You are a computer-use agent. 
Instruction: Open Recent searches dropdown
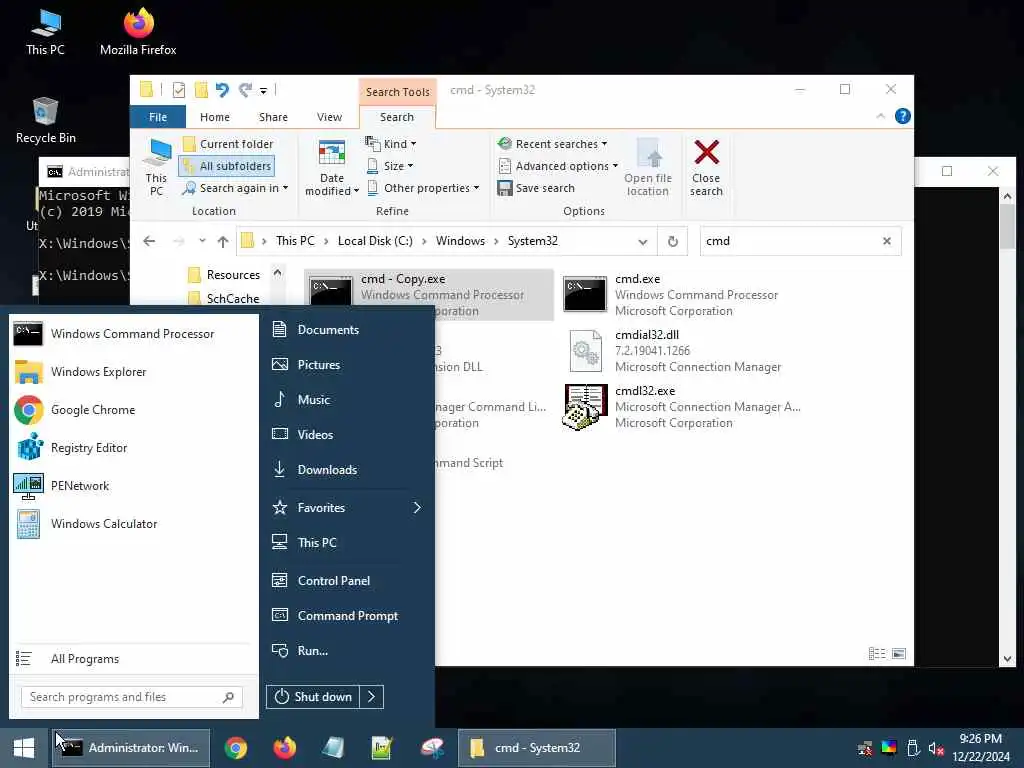click(x=552, y=144)
